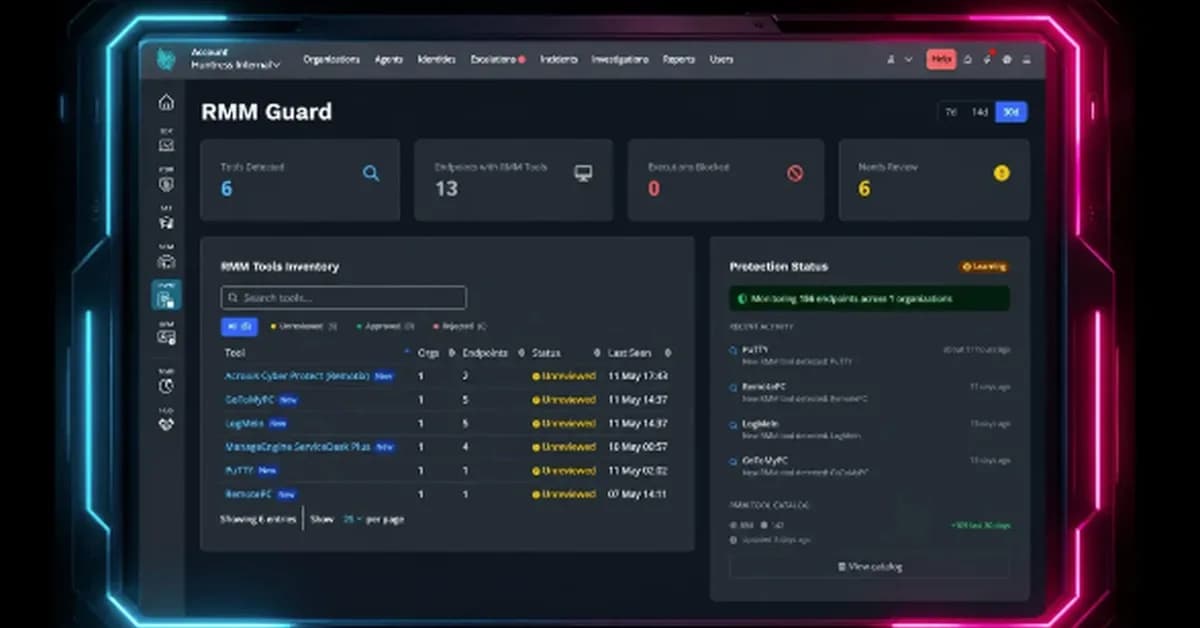Click the Huntress logo in the header
The width and height of the screenshot is (1200, 628).
pos(166,60)
